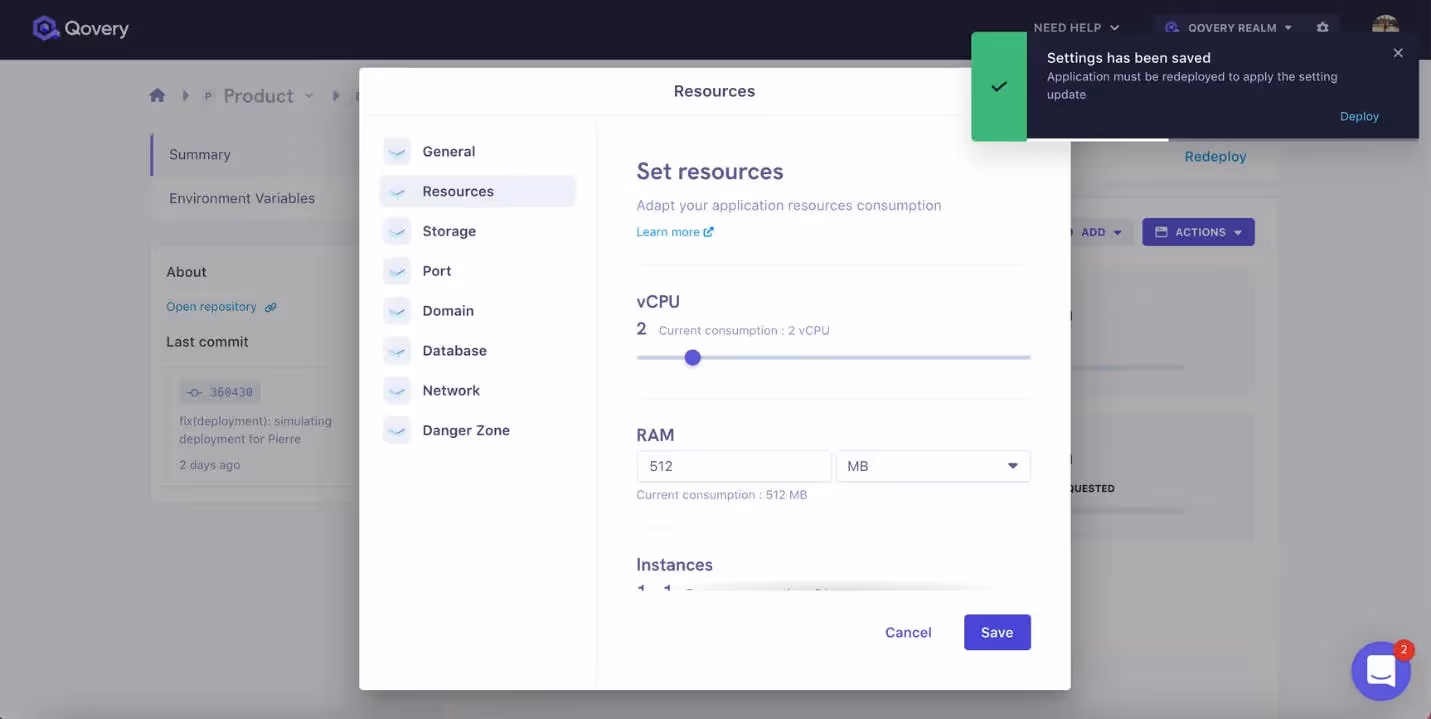Open the ADD dropdown button
The width and height of the screenshot is (1431, 719).
[x=1100, y=232]
